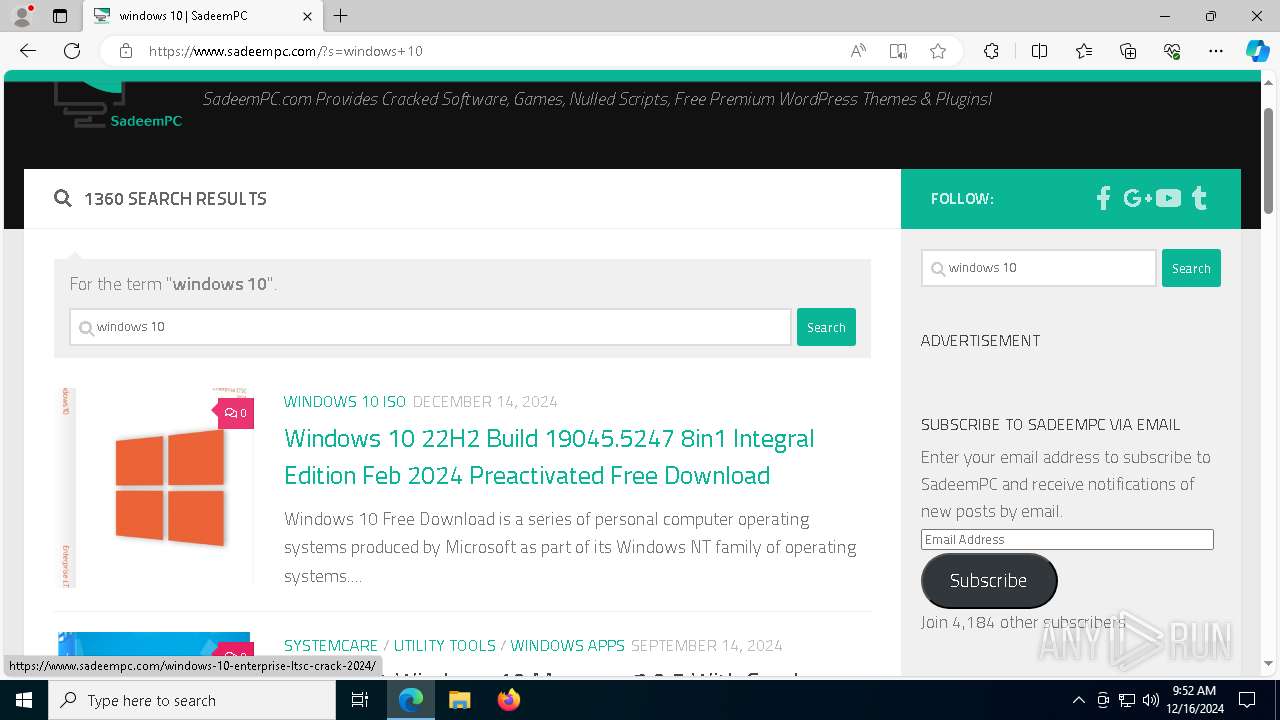Click the Search button under 'For the term'
Screen dimensions: 1280x720
[826, 327]
